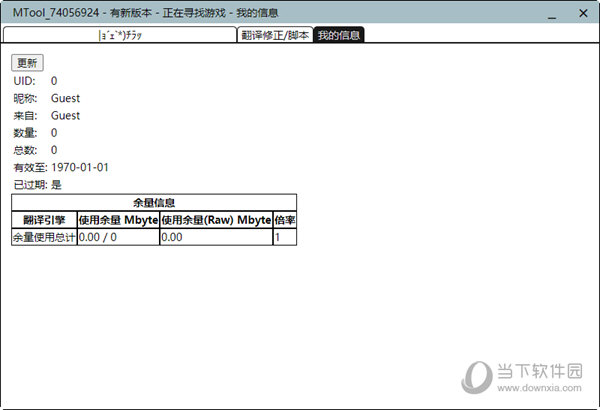
Task: Click the 翻译引擎 column header
Action: coord(44,220)
